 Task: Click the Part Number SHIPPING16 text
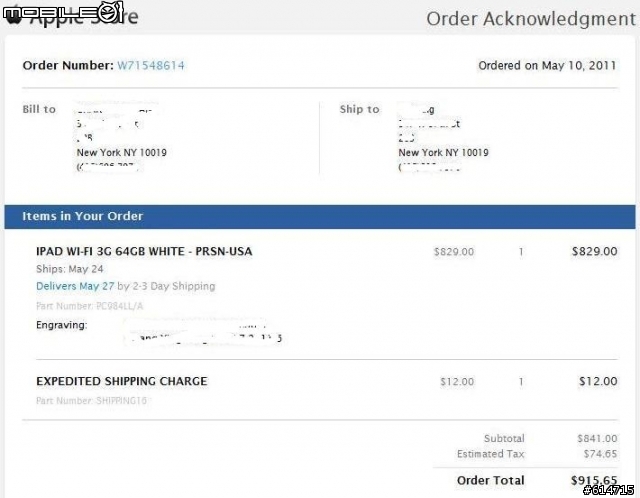(x=91, y=400)
